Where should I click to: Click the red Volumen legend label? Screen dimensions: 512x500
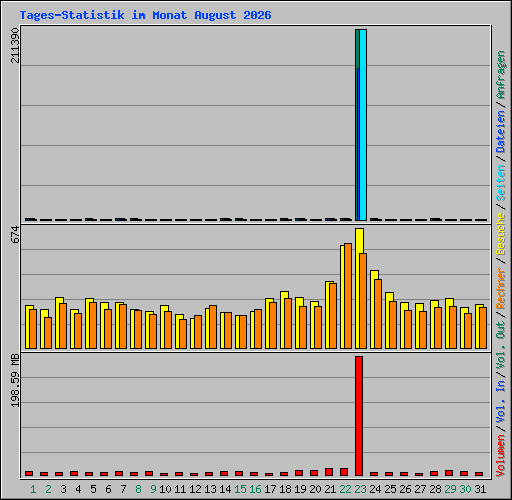point(501,456)
